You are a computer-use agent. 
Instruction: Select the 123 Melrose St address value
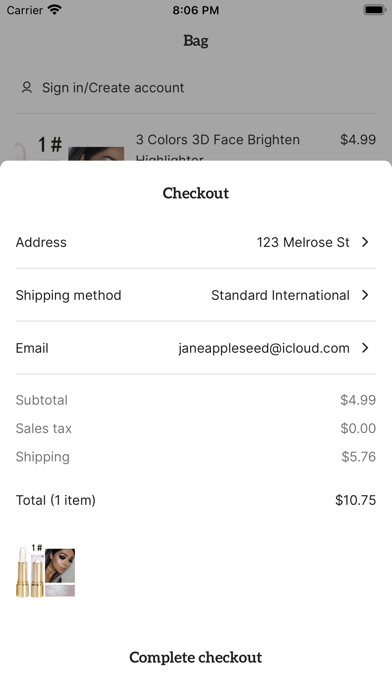point(303,242)
